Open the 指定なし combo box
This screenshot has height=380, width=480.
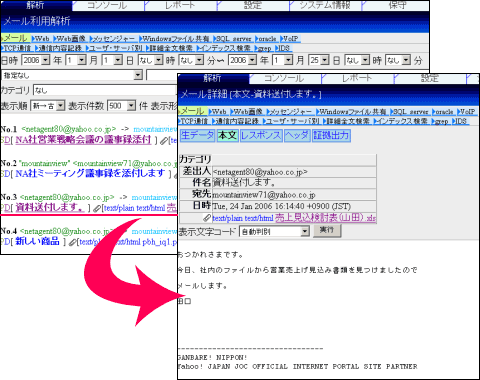tap(72, 75)
